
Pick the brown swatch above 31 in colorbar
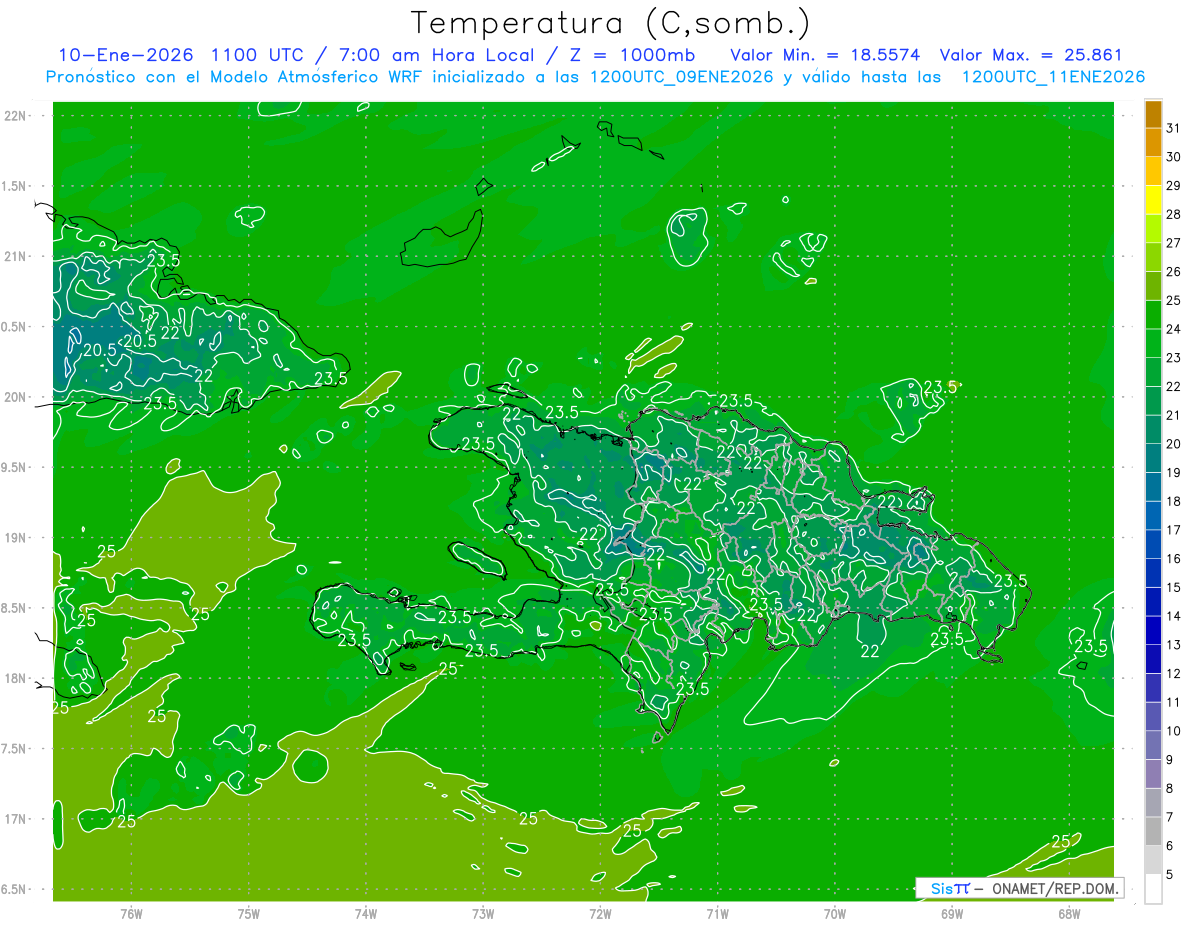coord(1153,114)
